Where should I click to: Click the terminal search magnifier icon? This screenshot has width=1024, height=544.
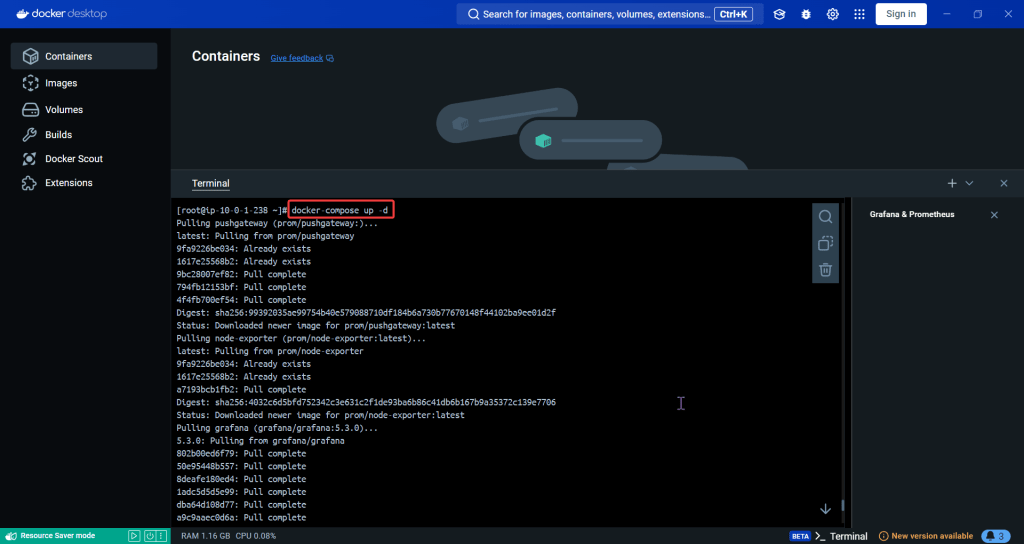825,217
